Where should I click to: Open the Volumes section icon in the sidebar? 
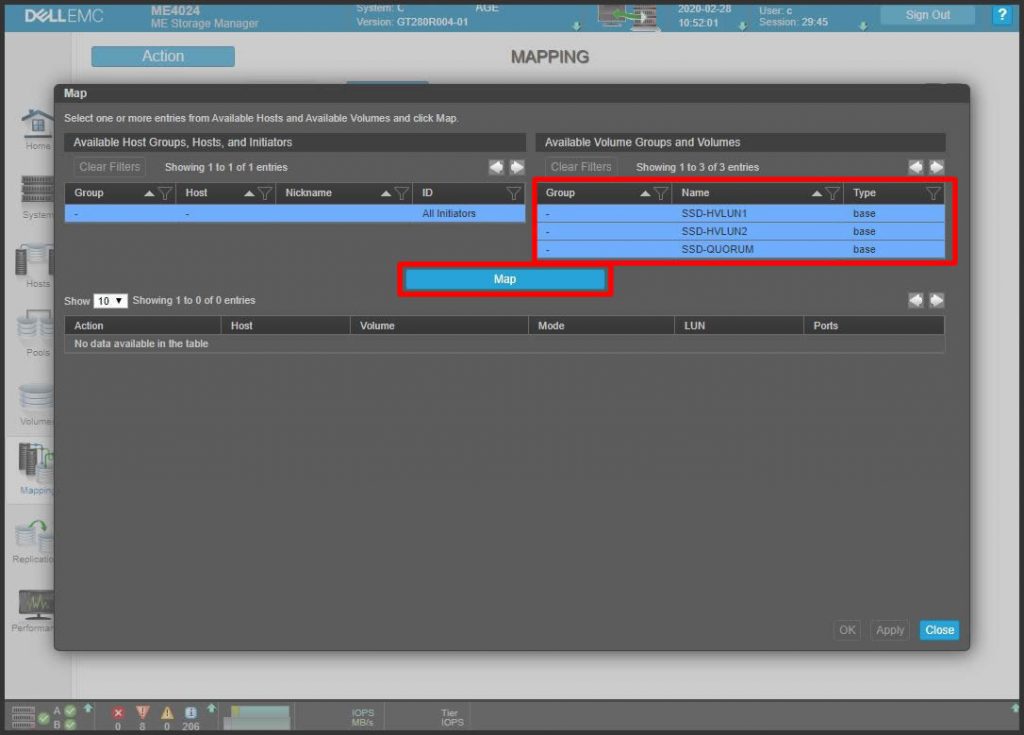click(x=36, y=397)
